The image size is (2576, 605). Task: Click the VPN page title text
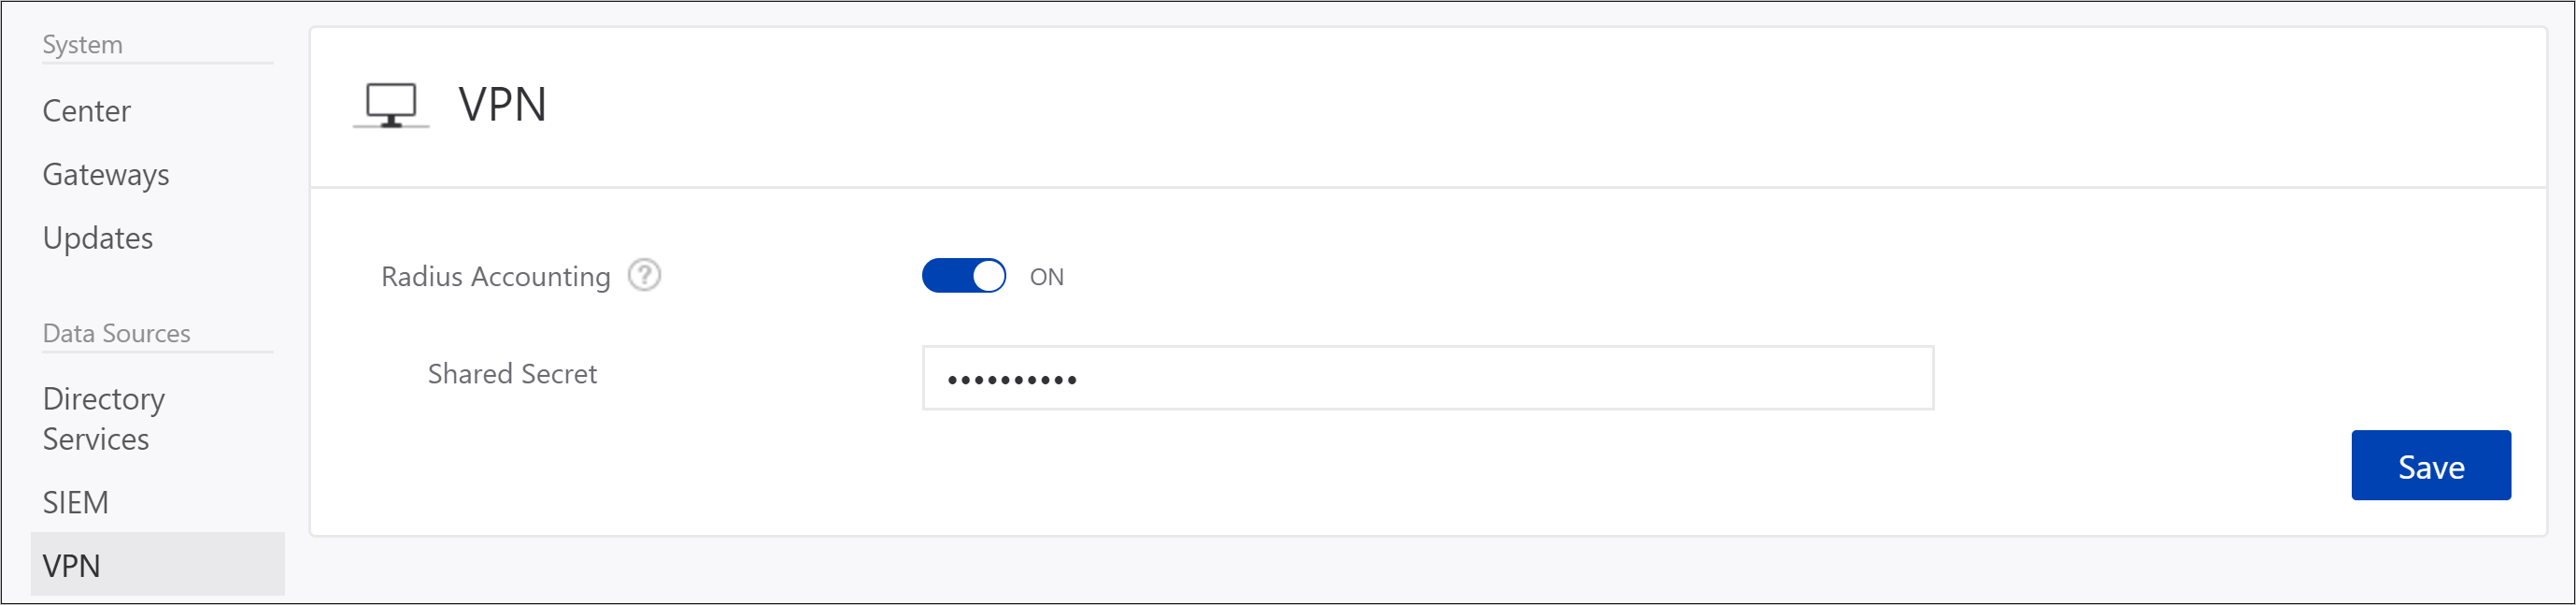[502, 103]
